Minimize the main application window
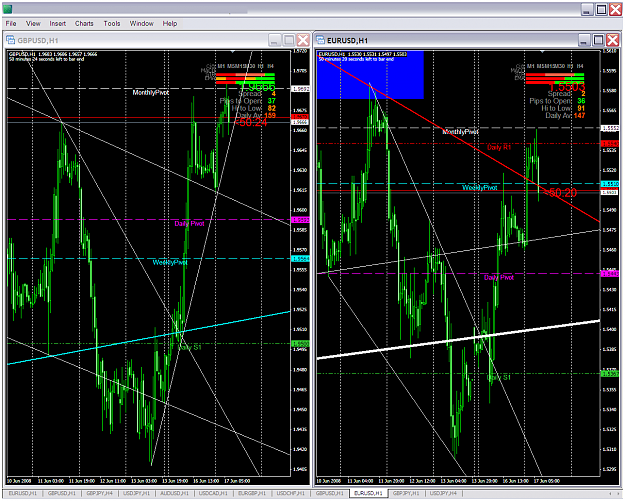Viewport: 625px width, 501px height. tap(587, 10)
